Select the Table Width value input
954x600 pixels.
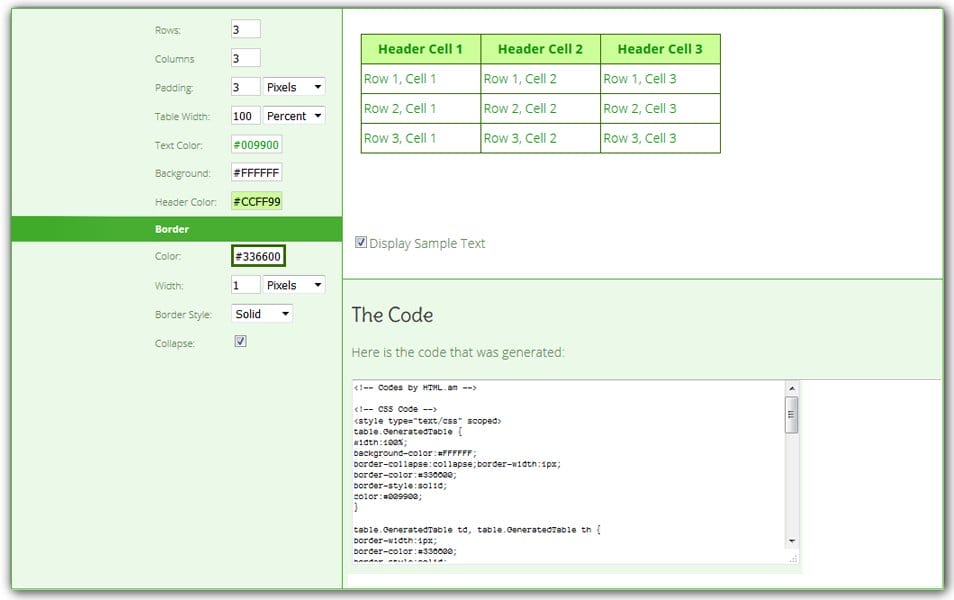tap(248, 116)
